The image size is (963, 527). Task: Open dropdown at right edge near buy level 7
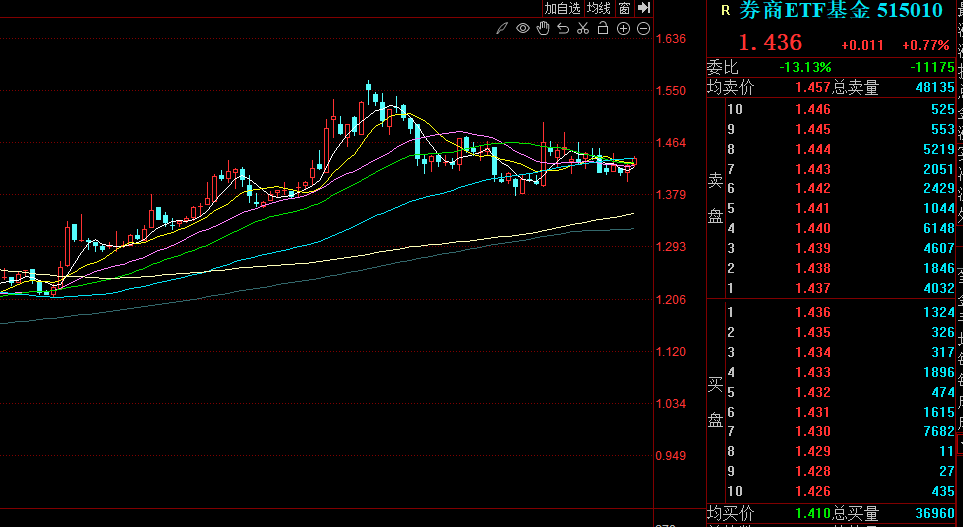click(x=958, y=441)
